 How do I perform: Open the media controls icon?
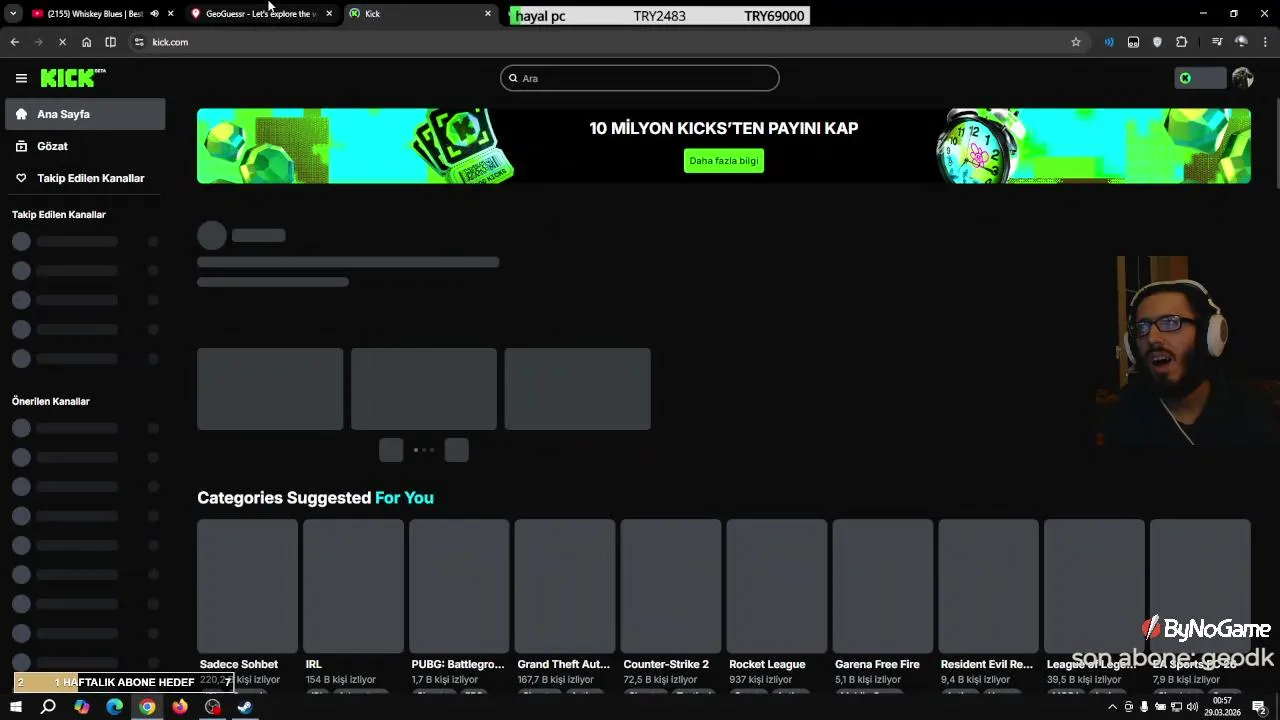(x=1217, y=42)
